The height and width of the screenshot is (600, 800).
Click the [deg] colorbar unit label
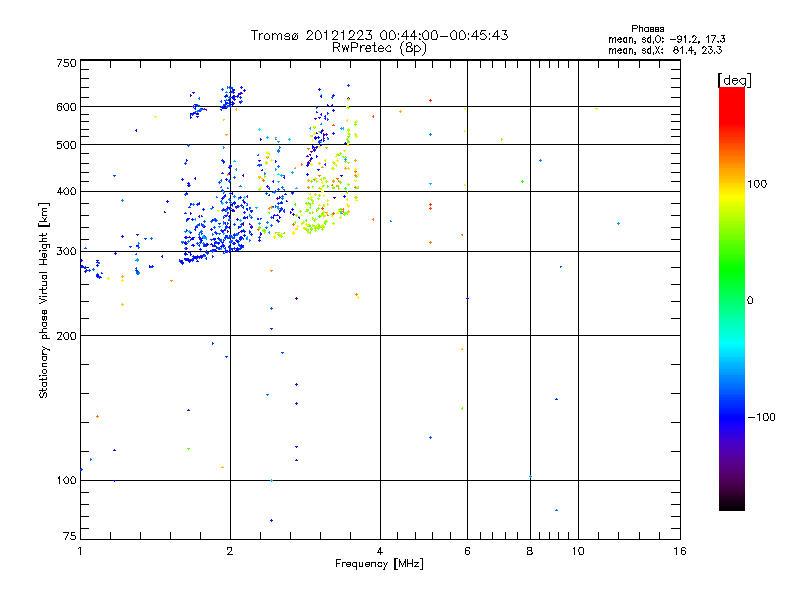[x=735, y=79]
